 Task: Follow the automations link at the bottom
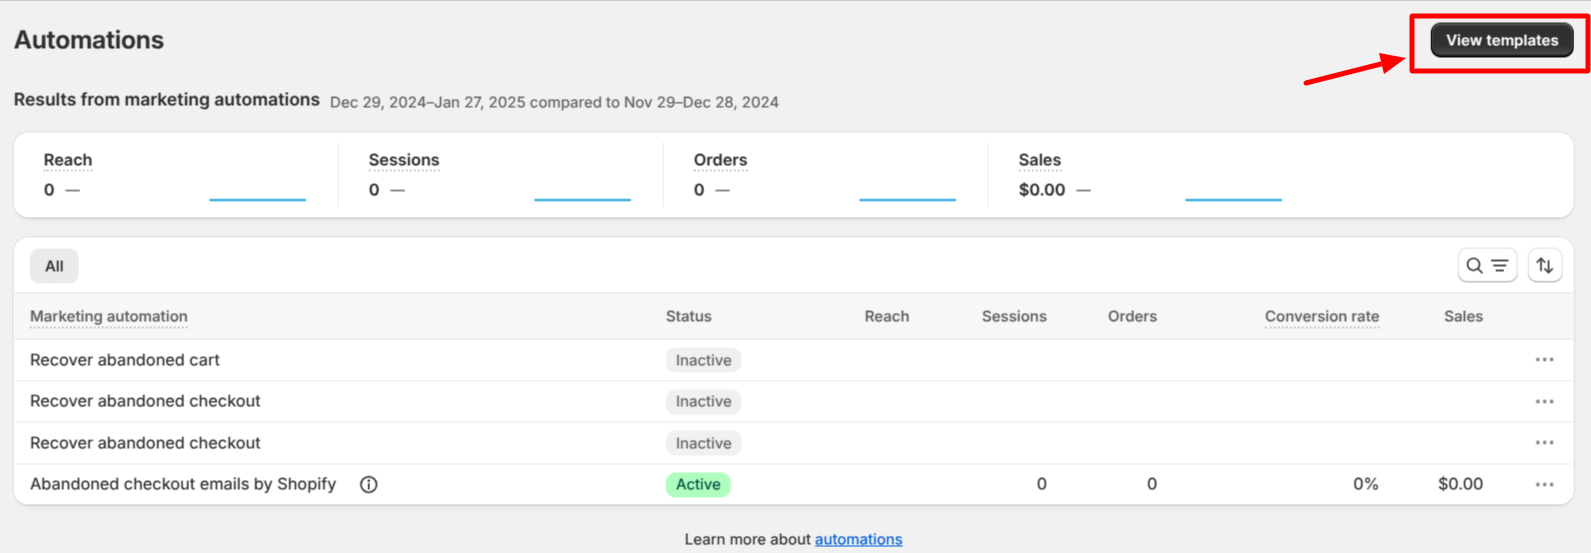(x=858, y=540)
